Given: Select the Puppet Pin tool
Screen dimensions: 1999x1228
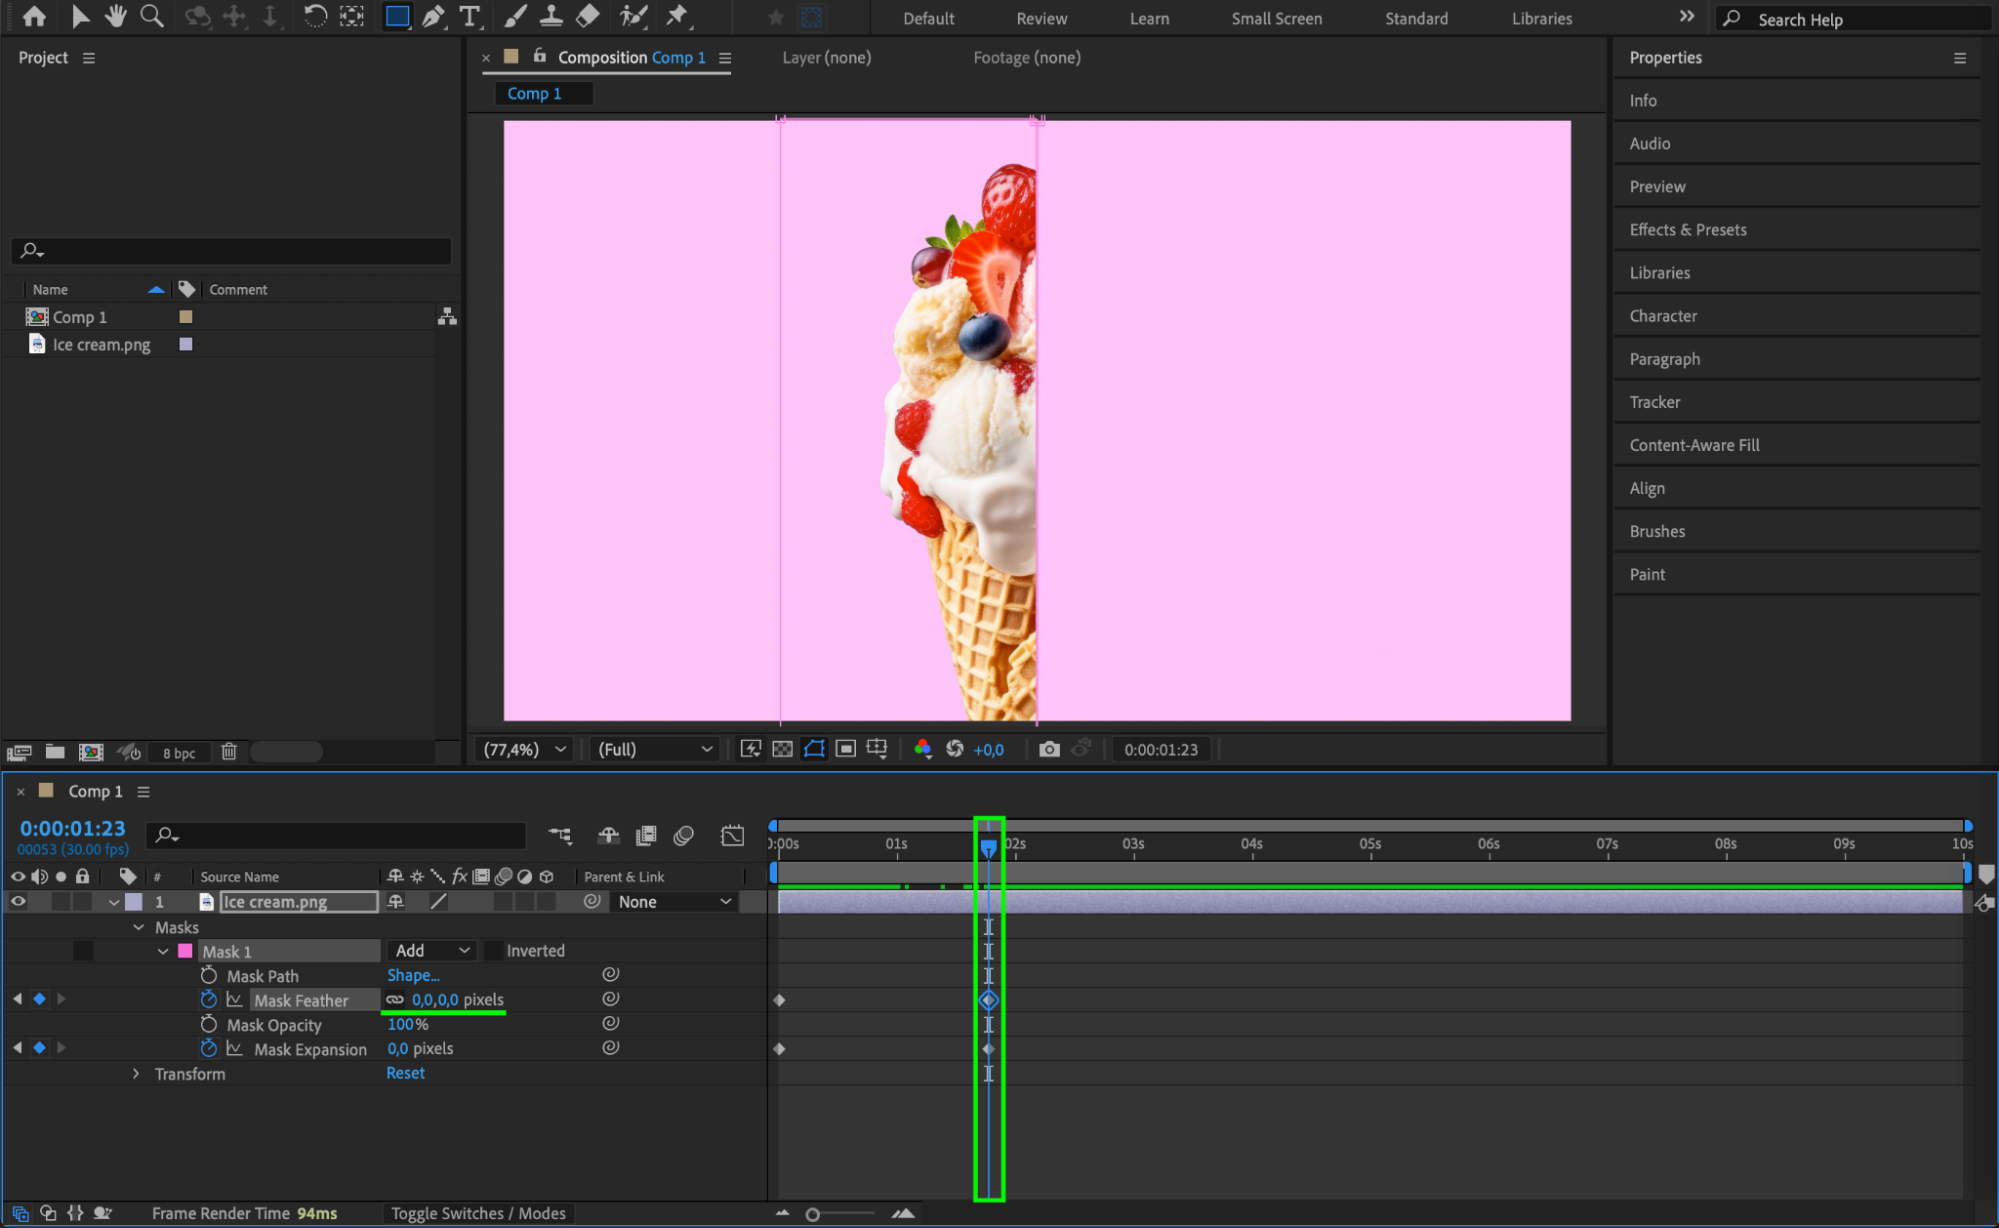Looking at the screenshot, I should (x=677, y=16).
